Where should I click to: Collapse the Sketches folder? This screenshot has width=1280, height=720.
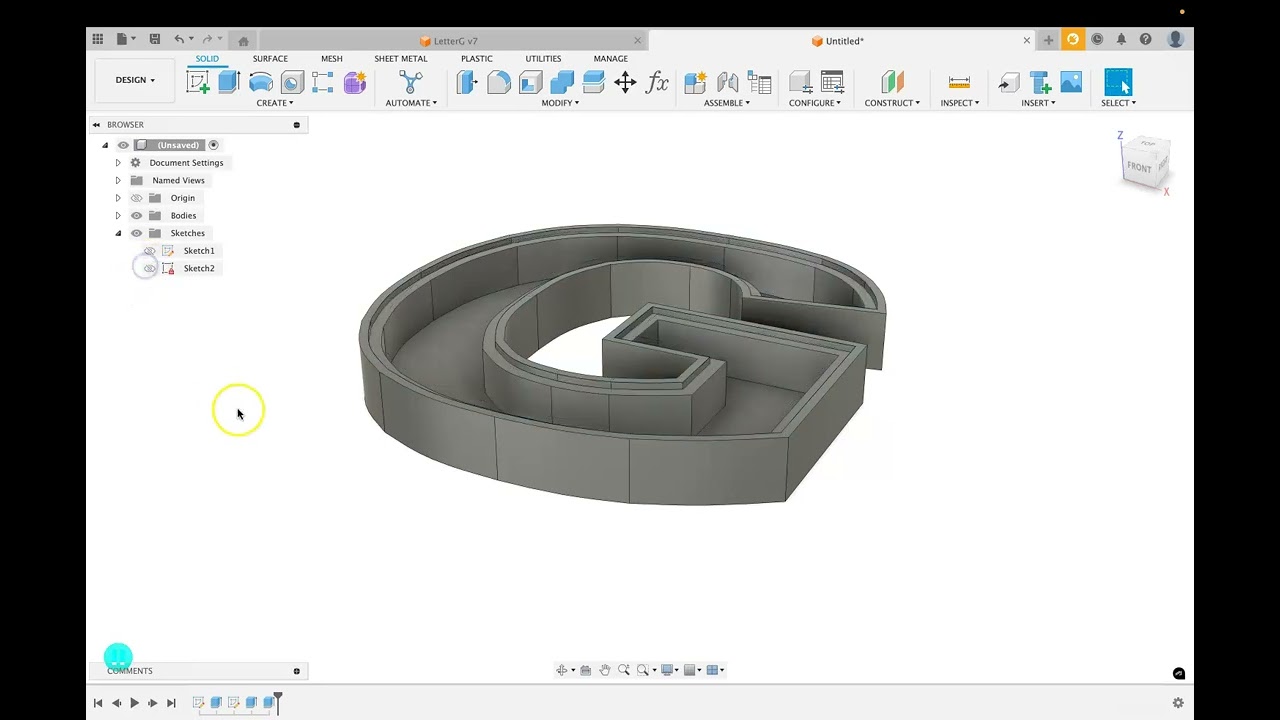click(118, 233)
